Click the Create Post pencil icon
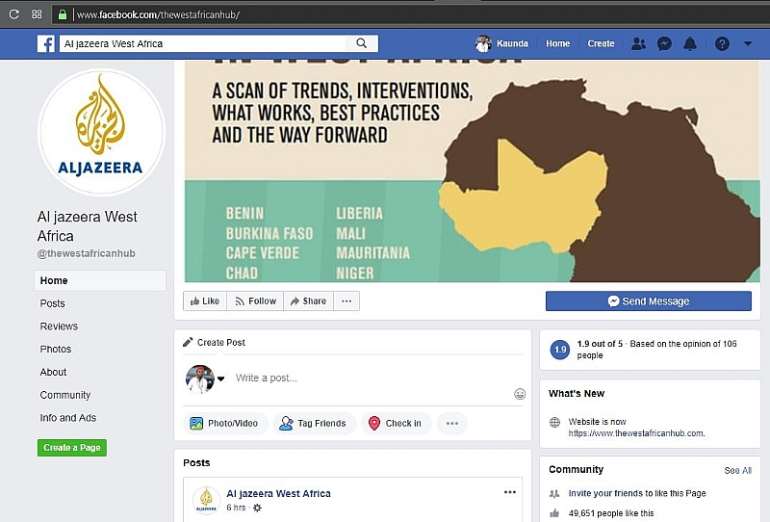Viewport: 770px width, 522px height. pos(188,342)
